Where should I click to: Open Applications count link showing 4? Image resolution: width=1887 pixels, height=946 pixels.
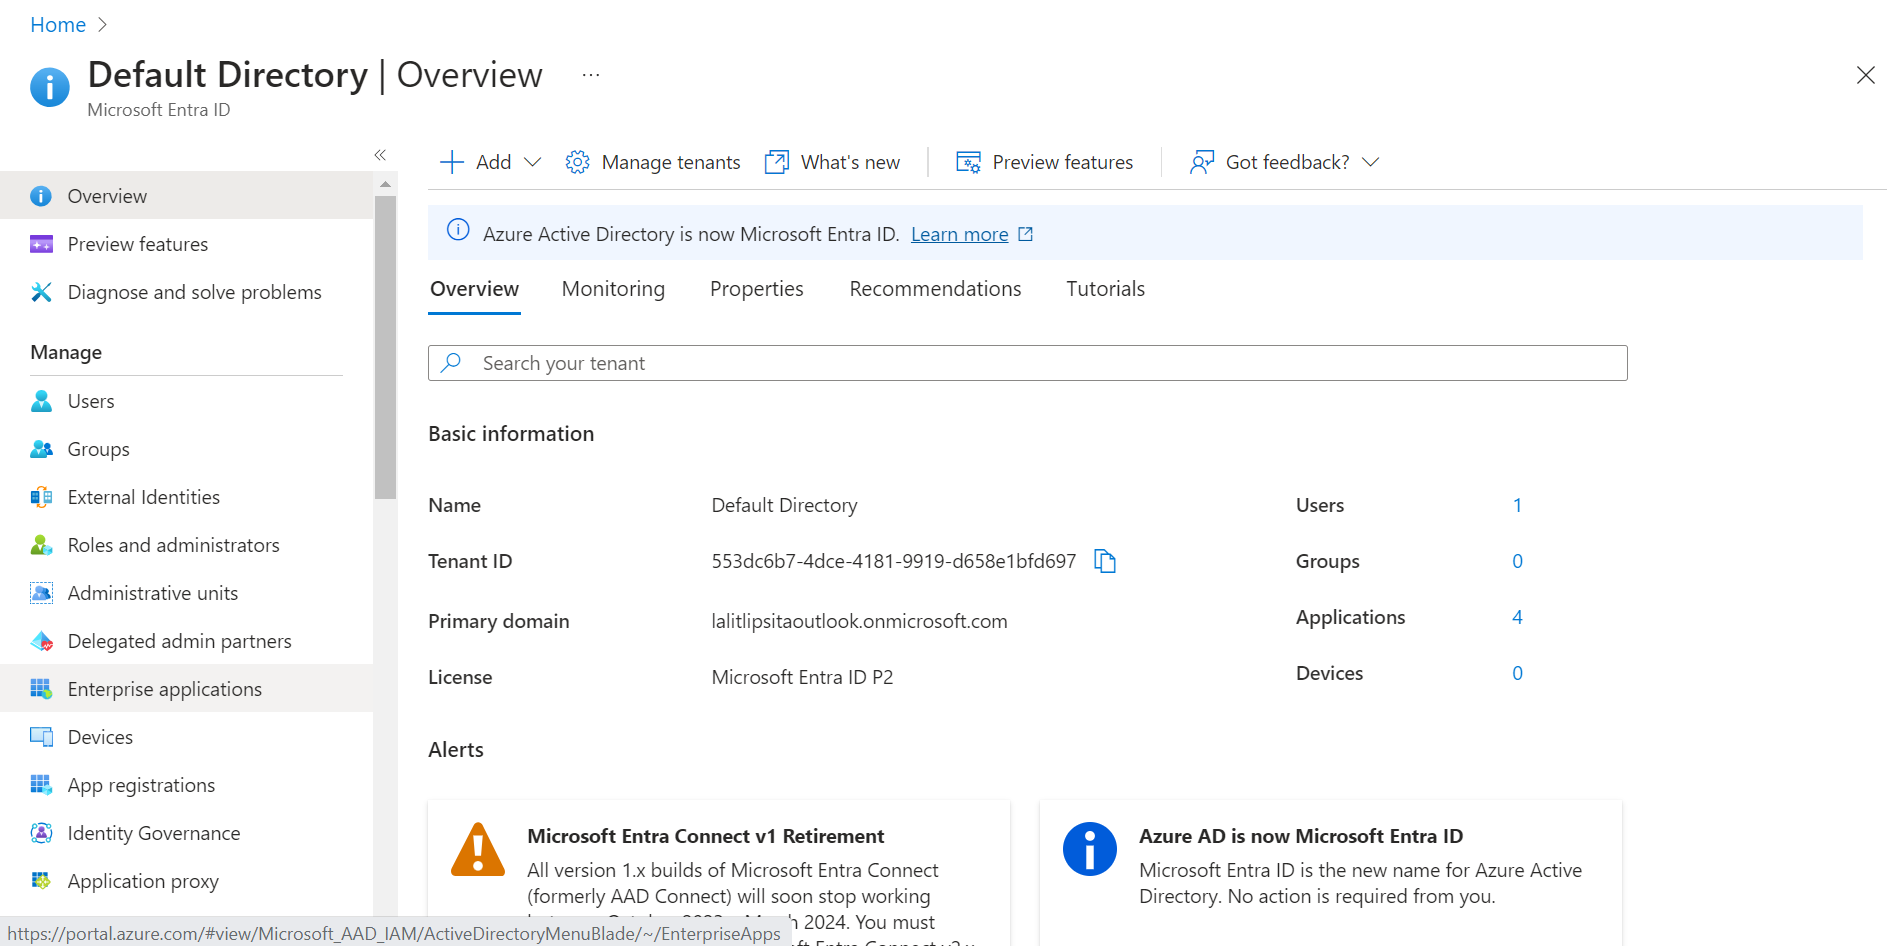click(1517, 617)
